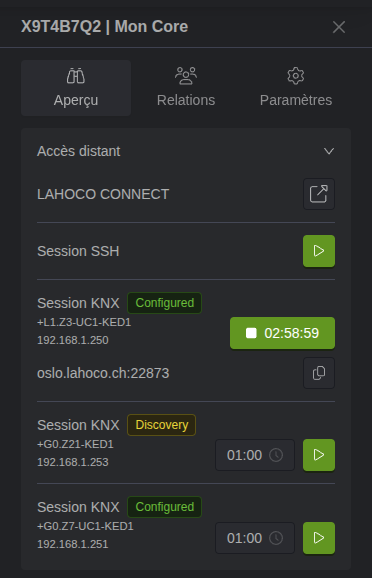Click the Configured badge of +L1.Z3-UC1-KED1
This screenshot has height=578, width=372.
[164, 303]
